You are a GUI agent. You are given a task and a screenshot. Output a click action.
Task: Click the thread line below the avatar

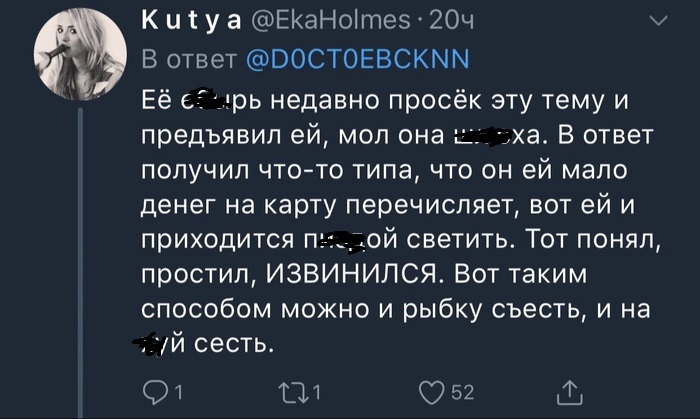(79, 250)
